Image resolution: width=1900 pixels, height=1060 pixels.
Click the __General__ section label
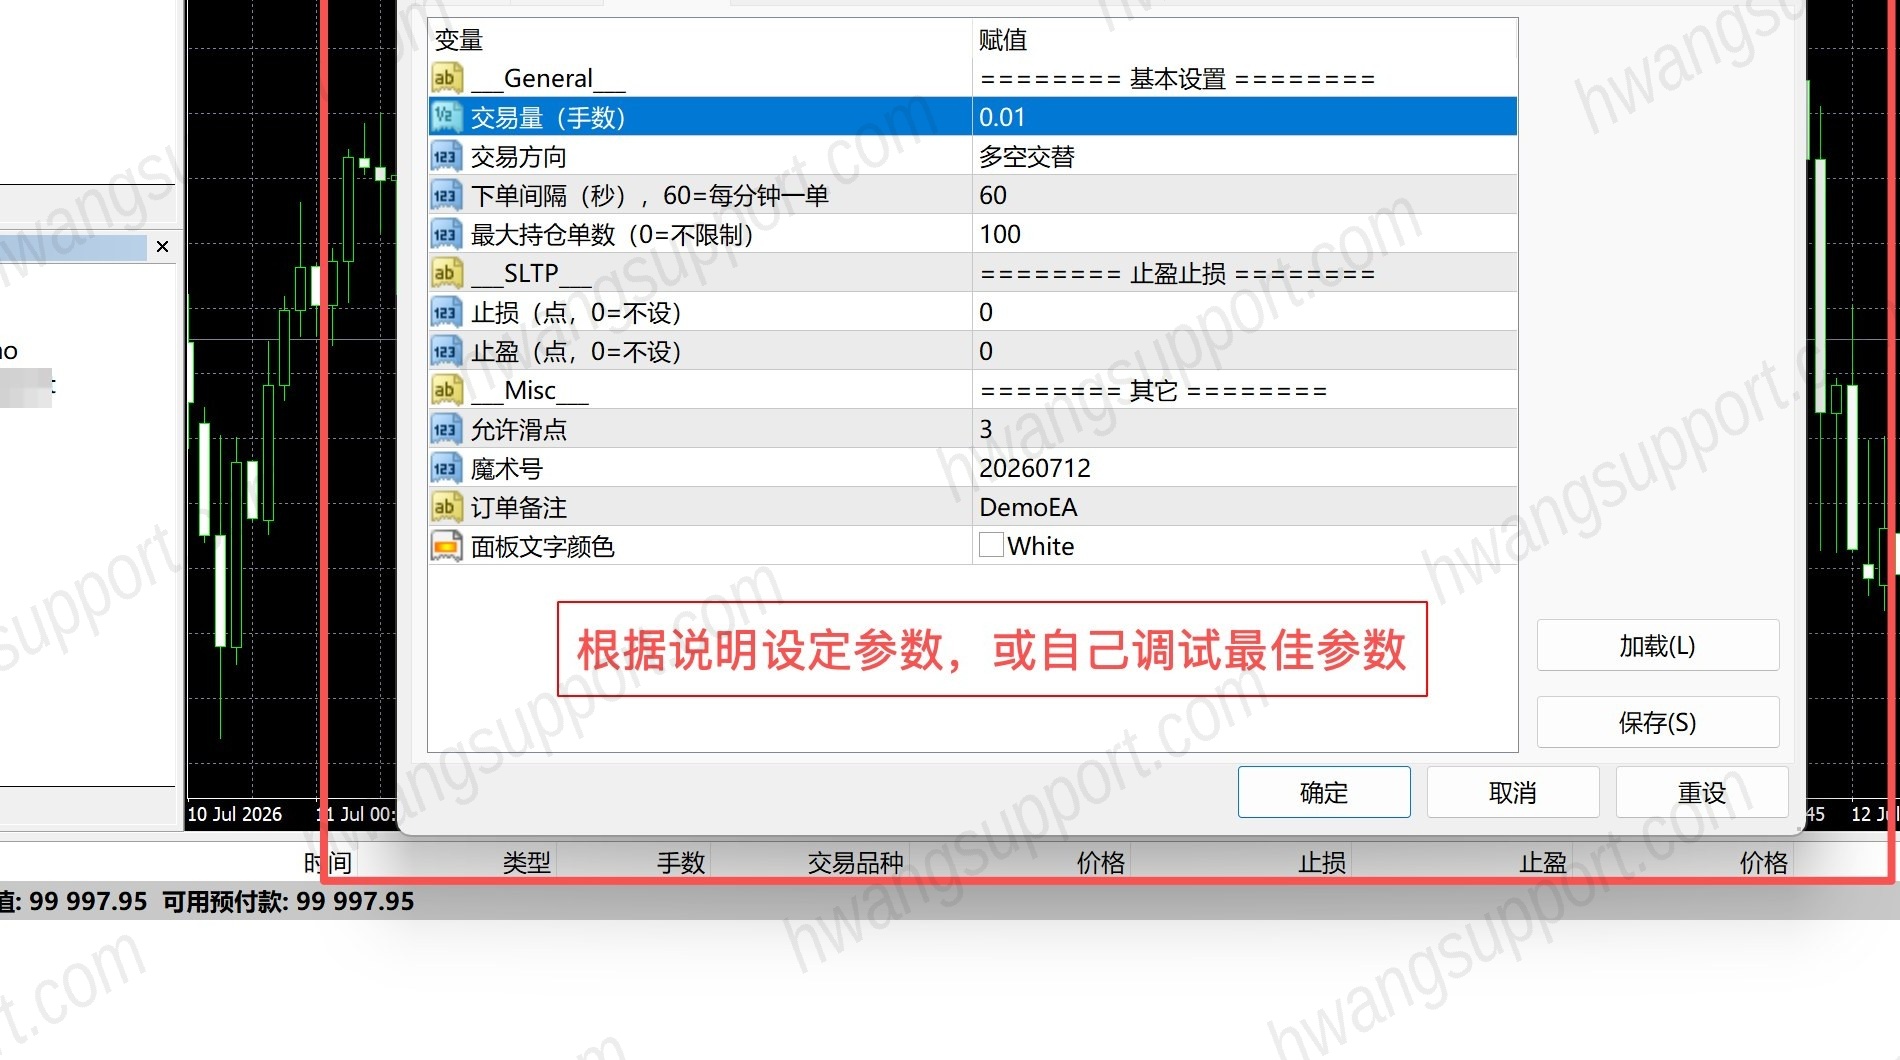[x=548, y=78]
